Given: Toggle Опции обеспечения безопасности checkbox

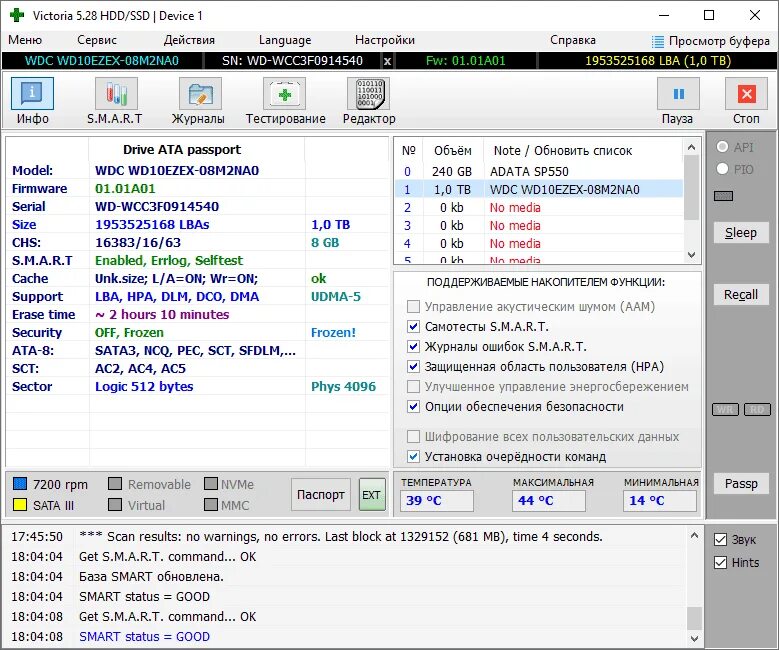Looking at the screenshot, I should click(413, 406).
